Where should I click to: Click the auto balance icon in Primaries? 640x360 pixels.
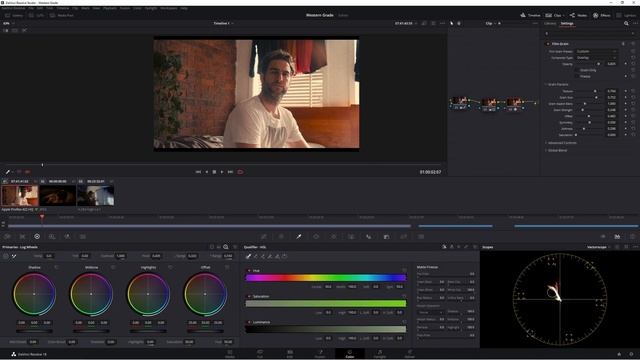(x=6, y=256)
